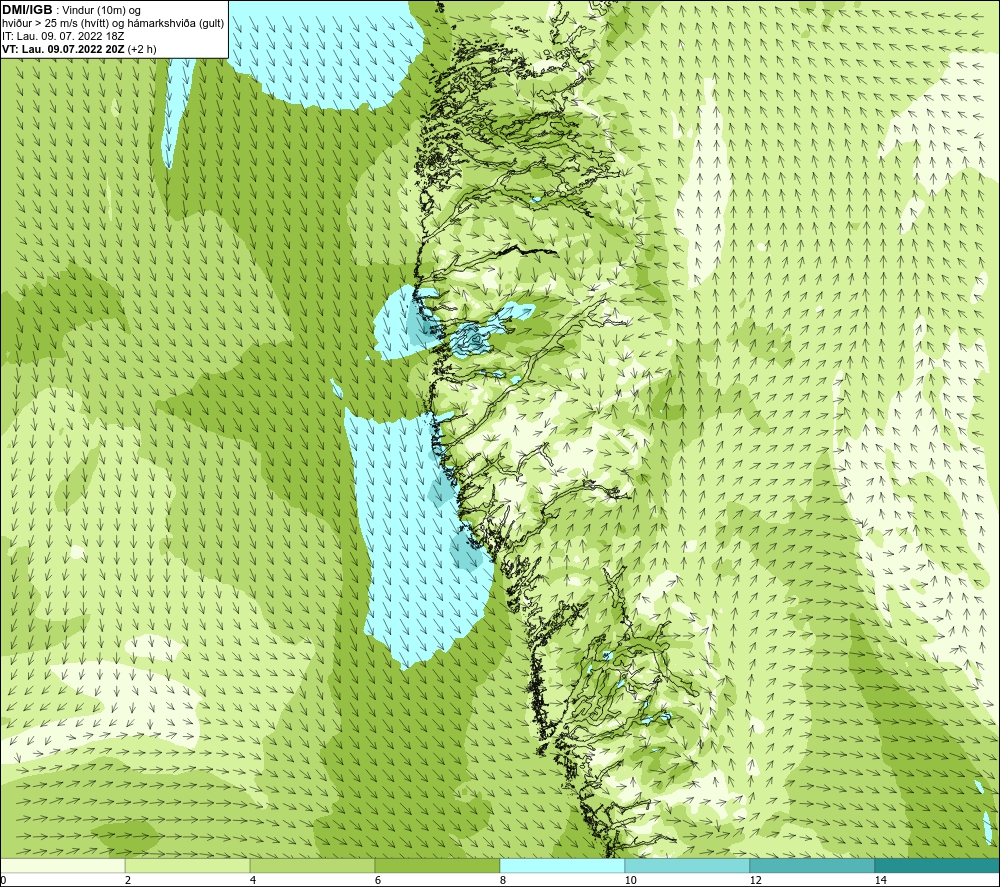Click the legend label '2'
The width and height of the screenshot is (1000, 887).
(128, 880)
